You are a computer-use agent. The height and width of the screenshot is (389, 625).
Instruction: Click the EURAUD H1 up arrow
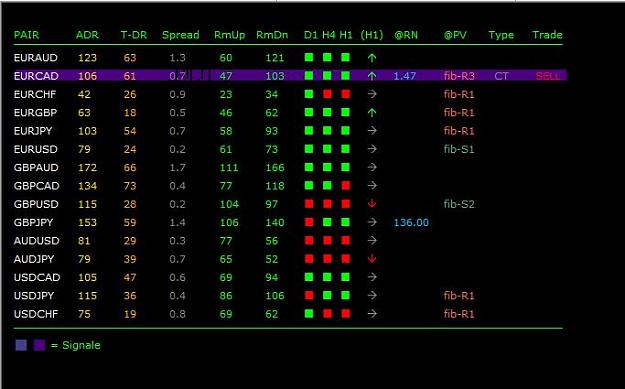pos(372,58)
